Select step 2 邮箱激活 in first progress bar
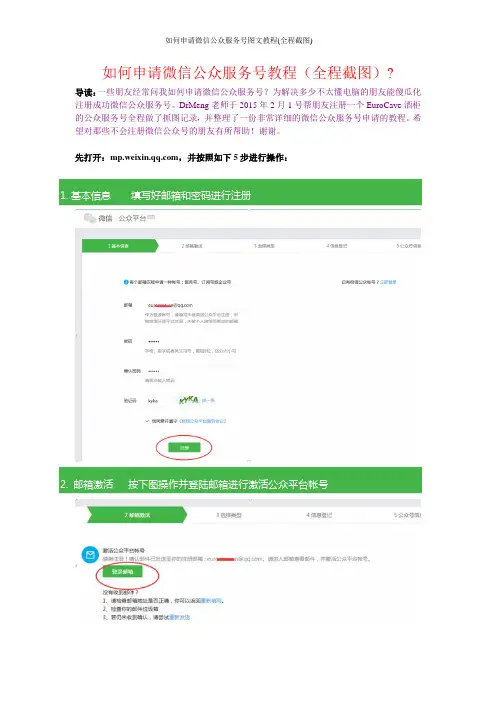The height and width of the screenshot is (702, 496). pos(192,246)
